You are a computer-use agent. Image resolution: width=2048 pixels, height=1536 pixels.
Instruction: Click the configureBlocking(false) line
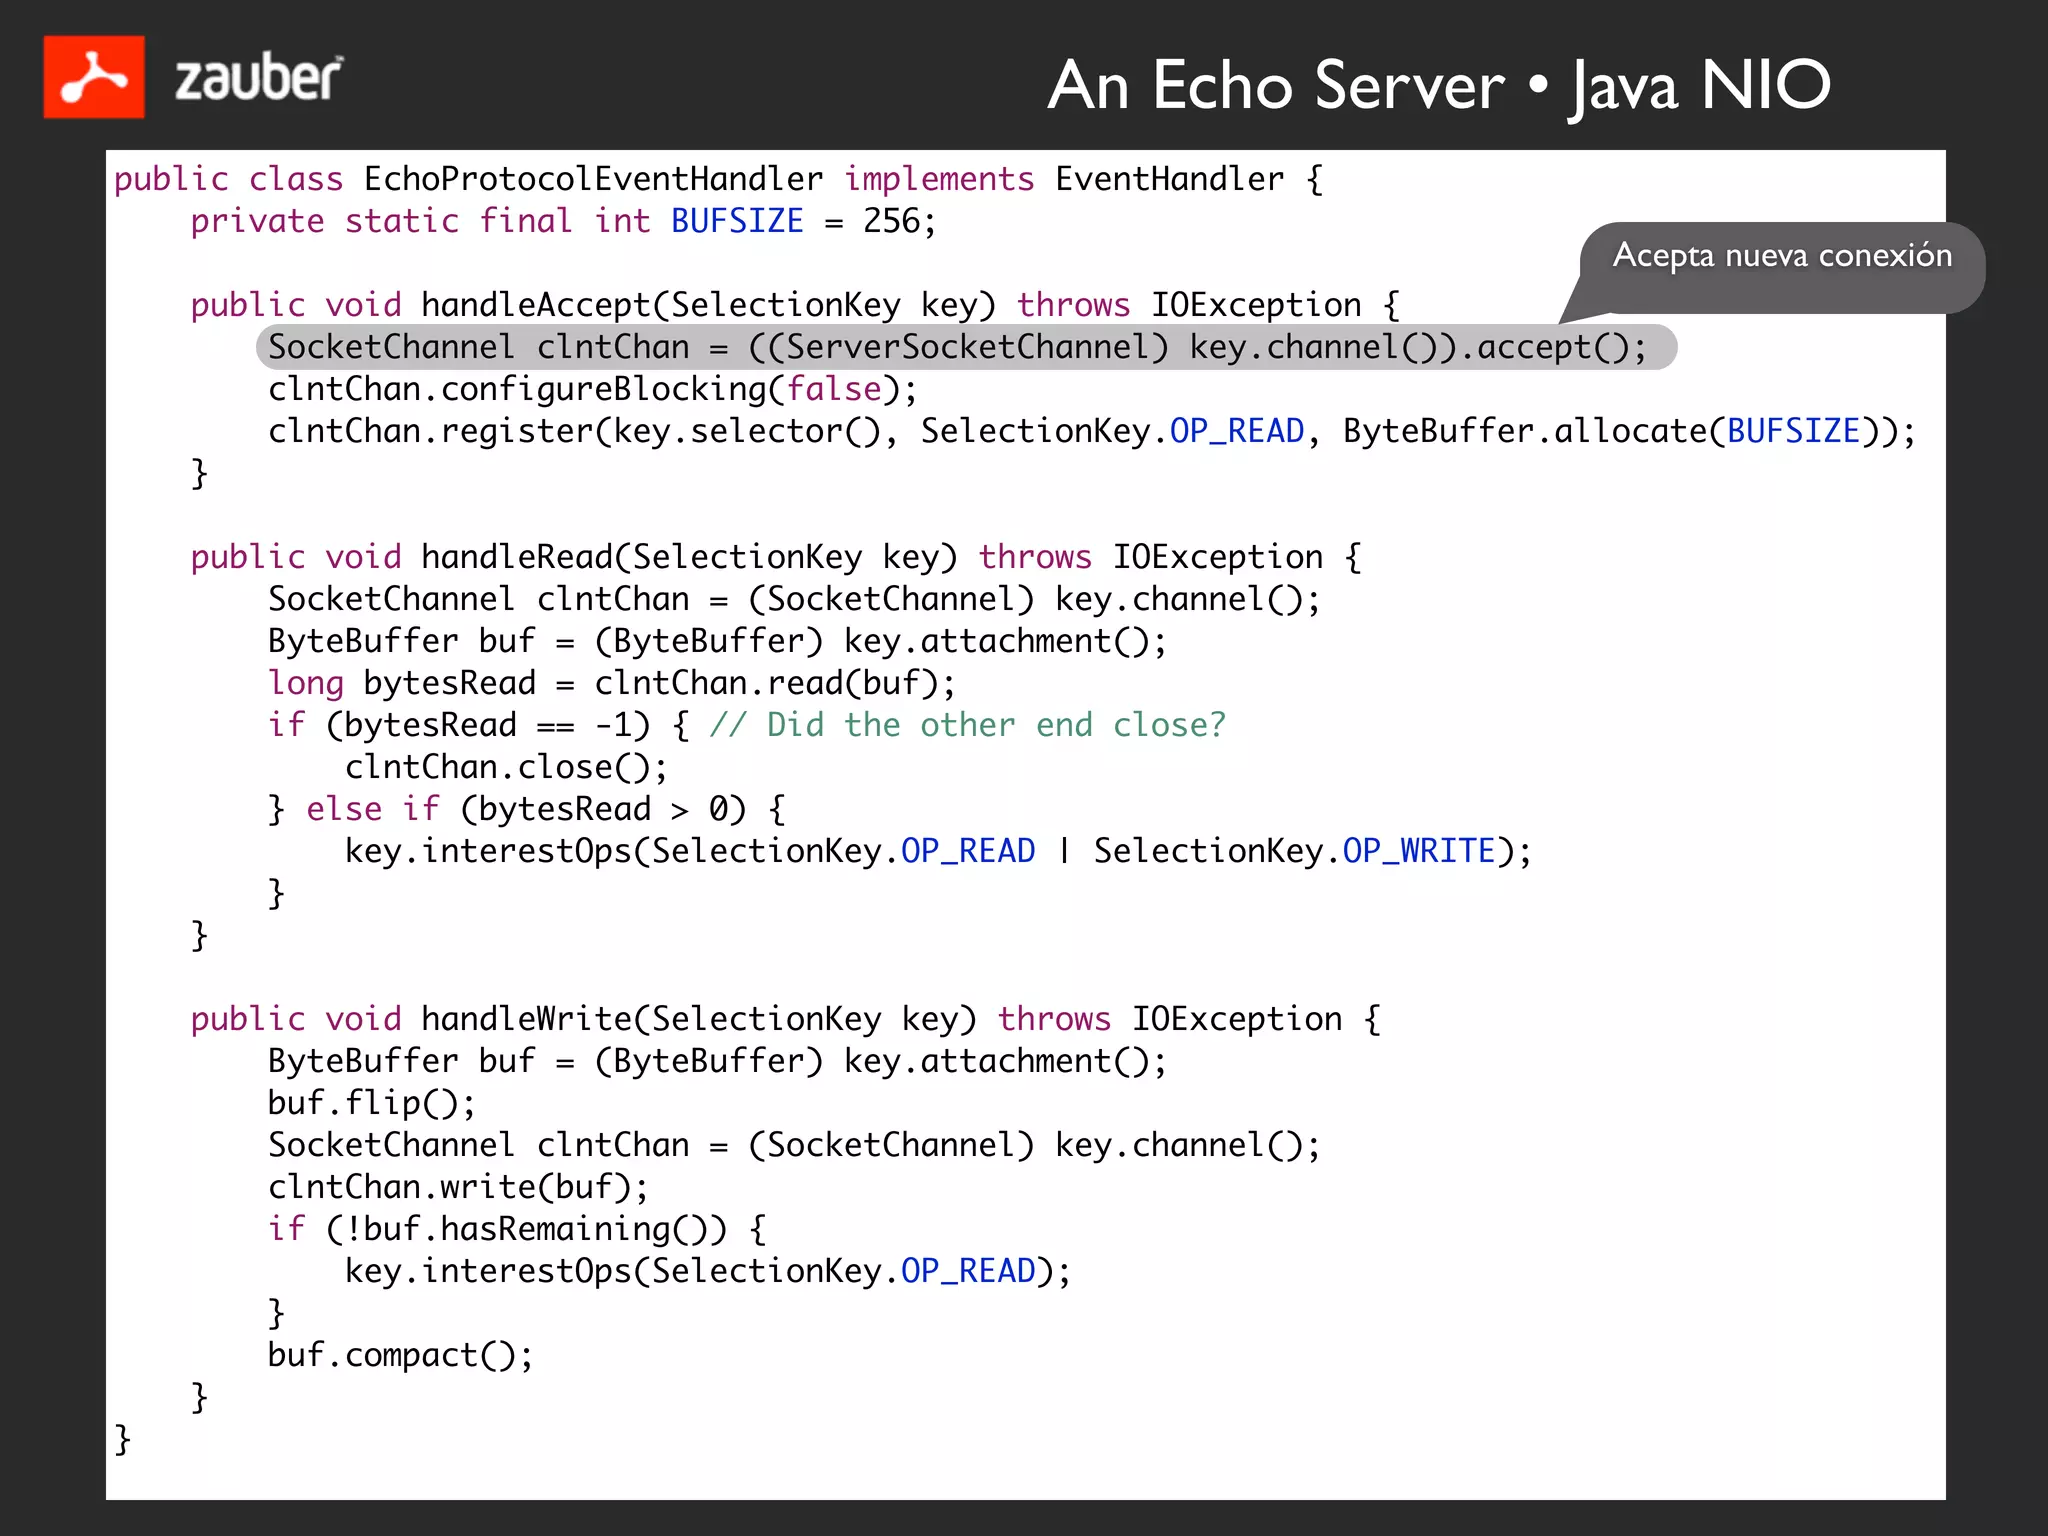coord(592,389)
